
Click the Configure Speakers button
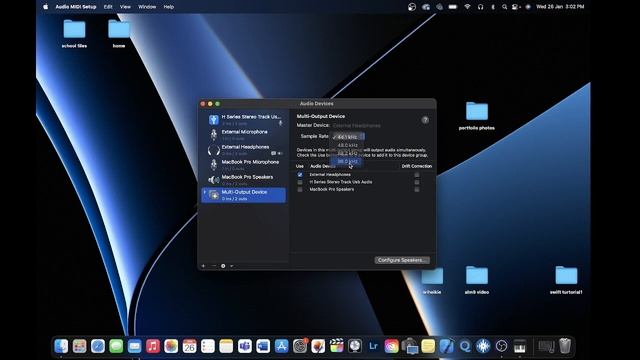(402, 260)
